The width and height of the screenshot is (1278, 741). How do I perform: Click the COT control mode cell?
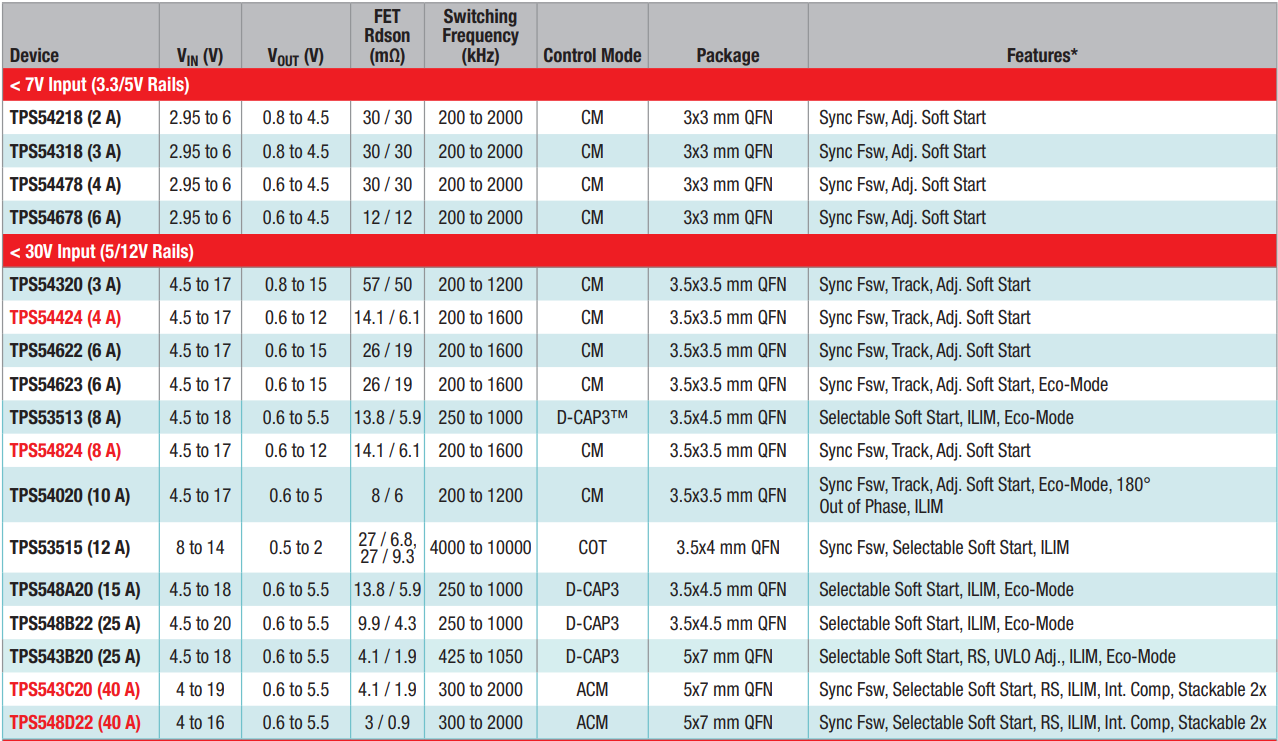click(592, 548)
